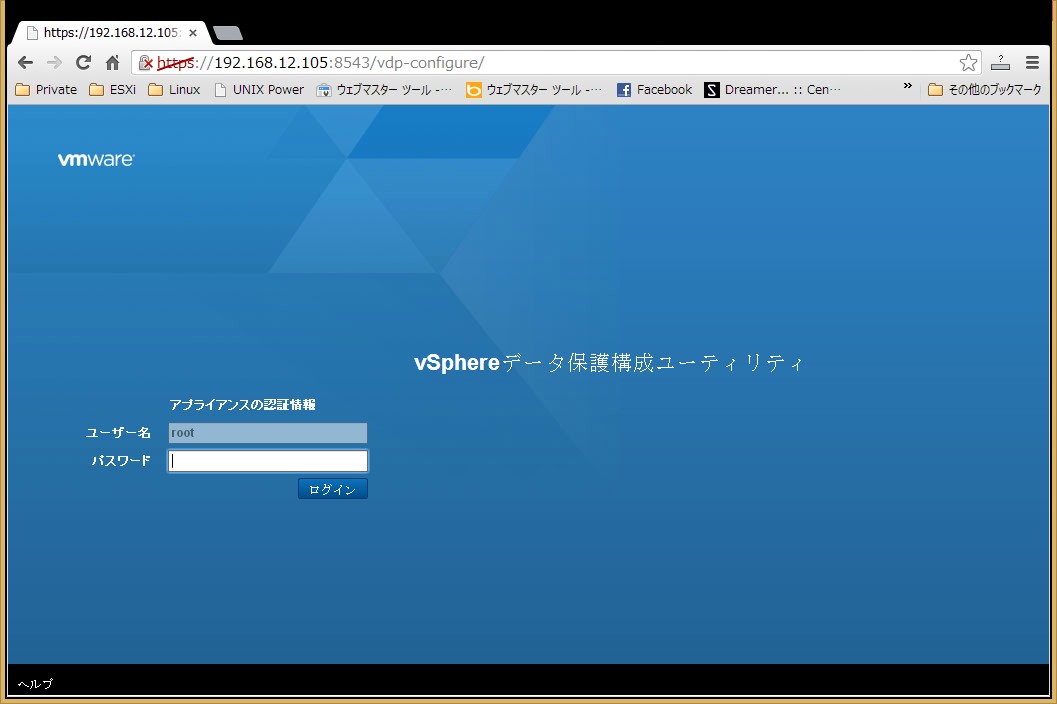Click the "vSphereデータ保護構成ユーティリティ" title text
1057x704 pixels.
[608, 363]
